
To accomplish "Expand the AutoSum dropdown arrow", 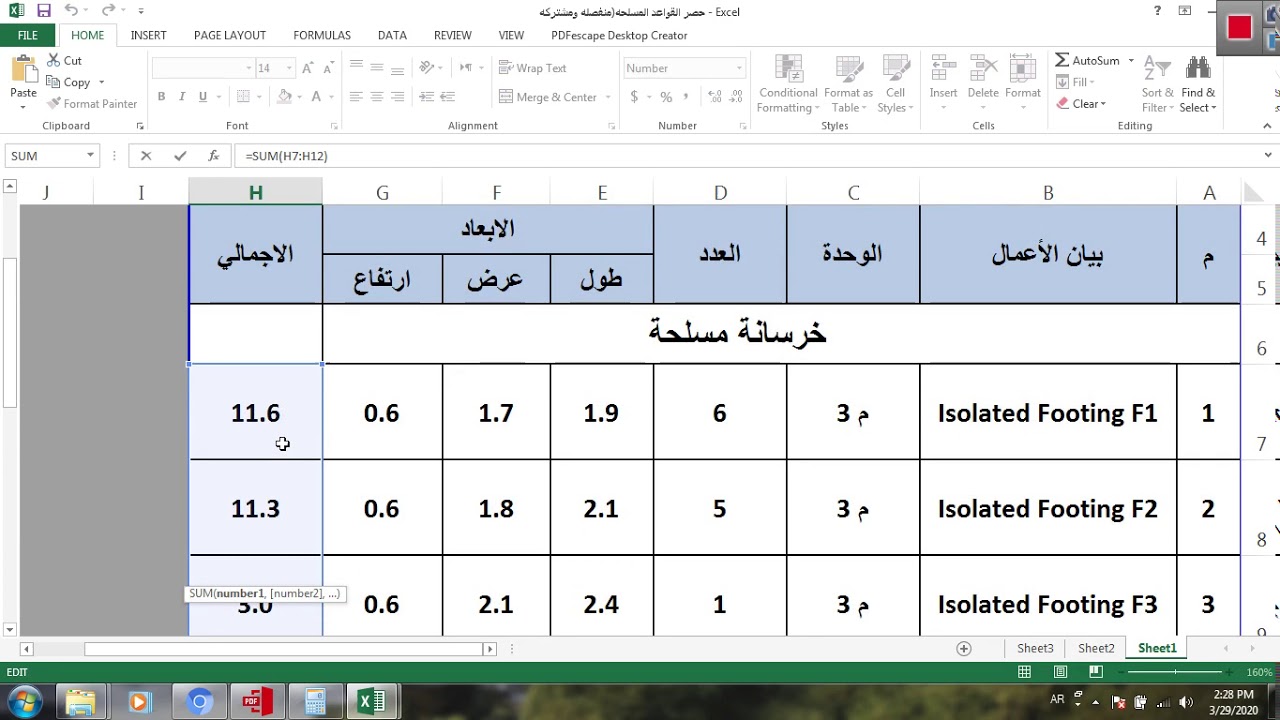I will tap(1131, 60).
